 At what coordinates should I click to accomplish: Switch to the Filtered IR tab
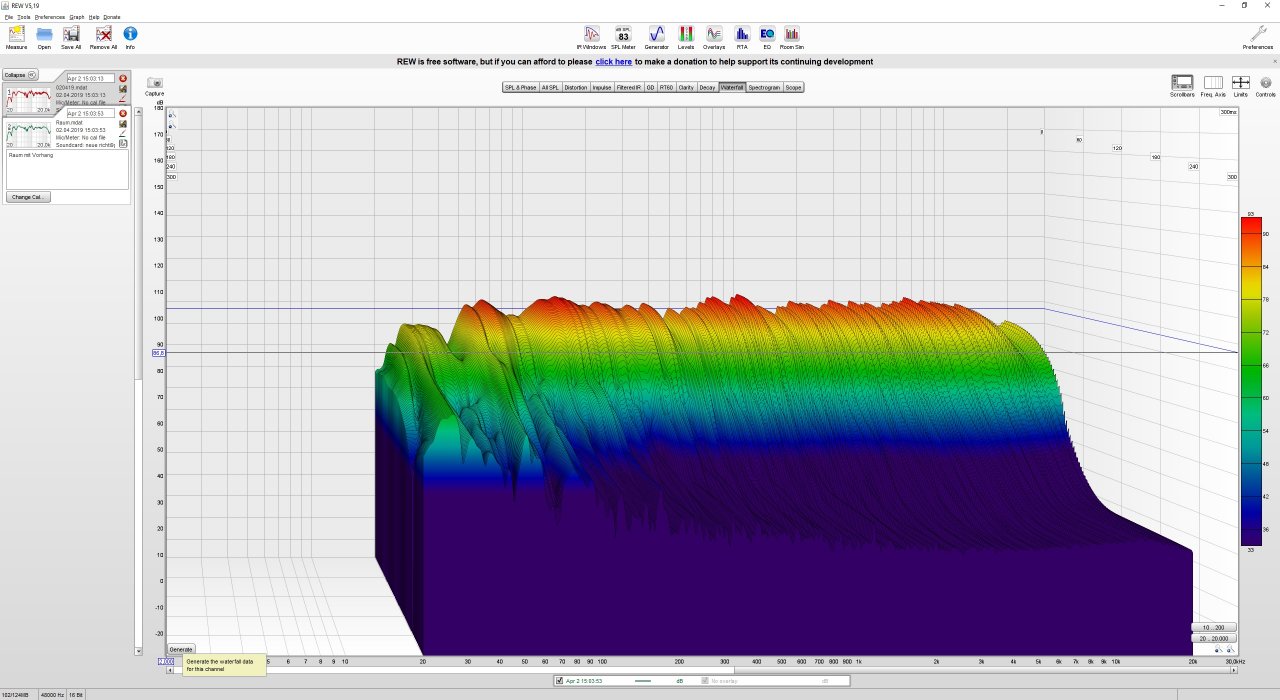628,87
